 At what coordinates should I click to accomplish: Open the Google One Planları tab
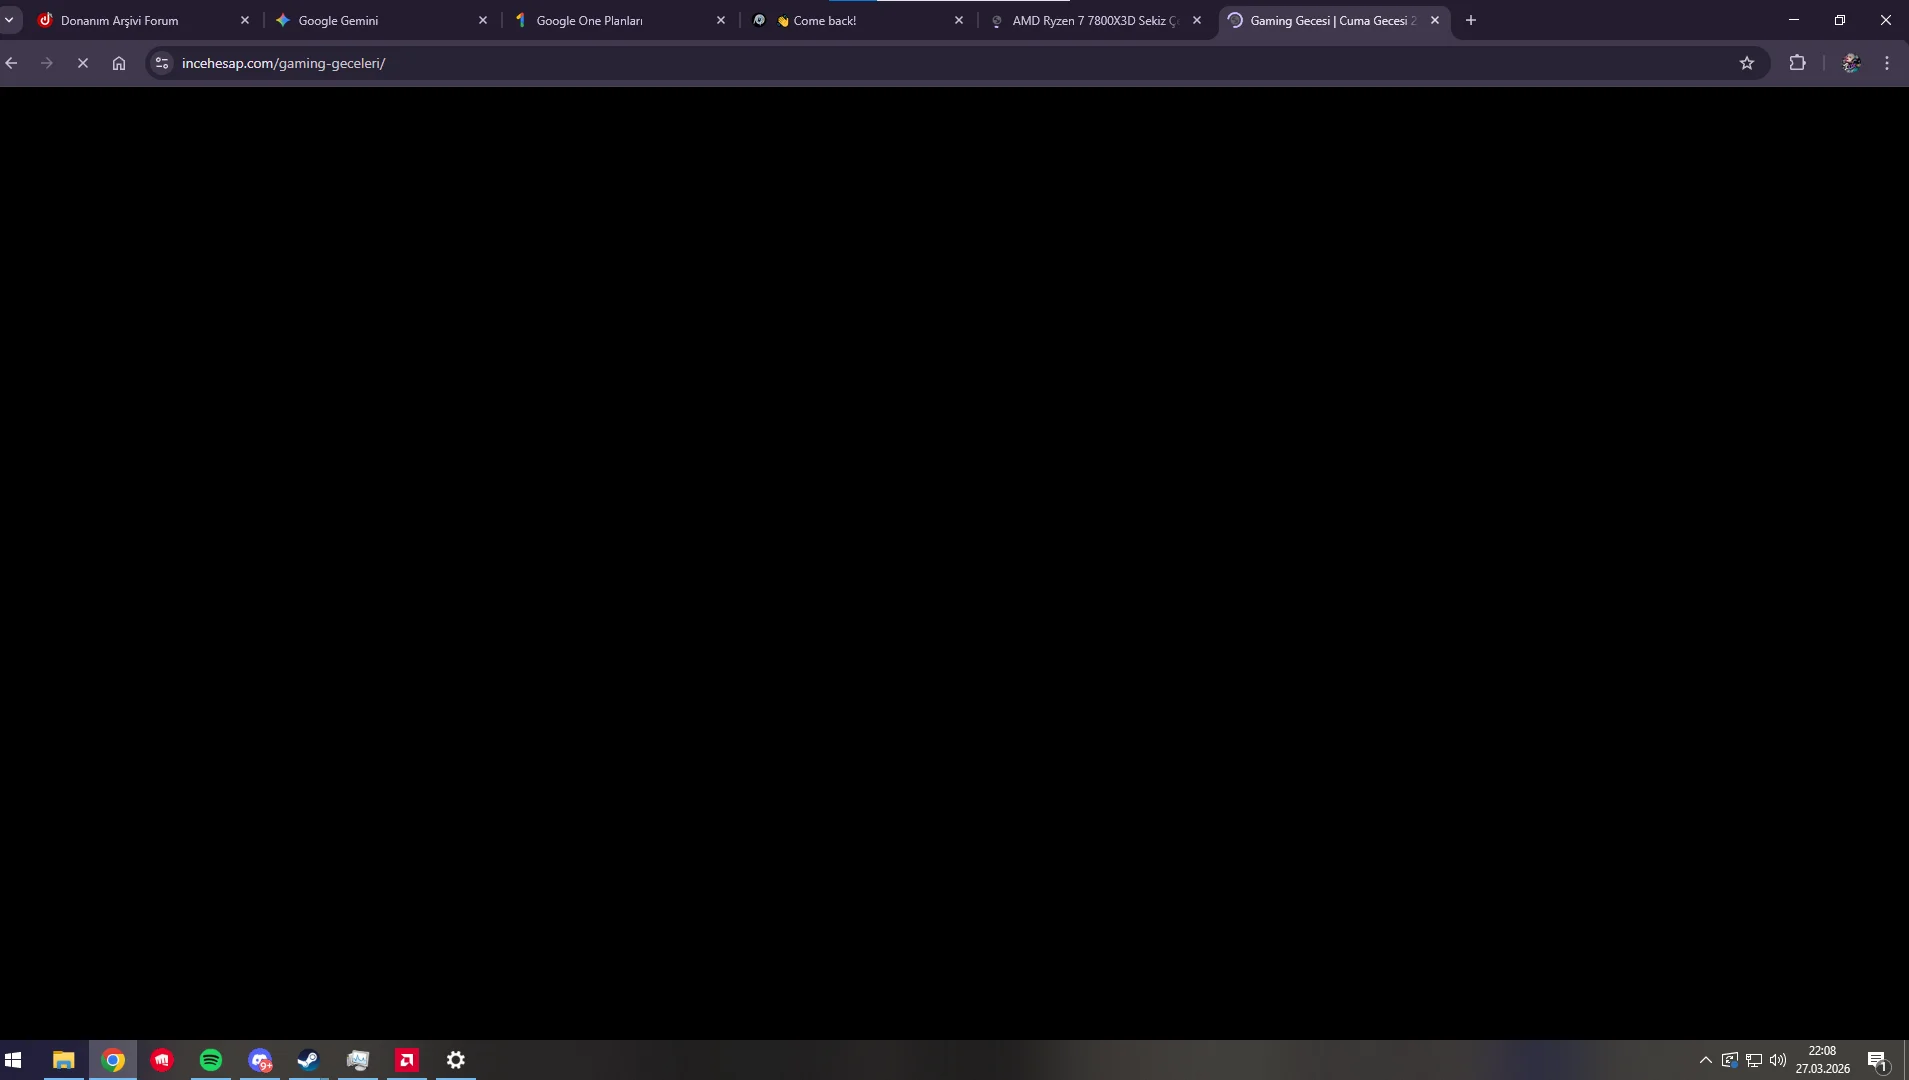[619, 20]
